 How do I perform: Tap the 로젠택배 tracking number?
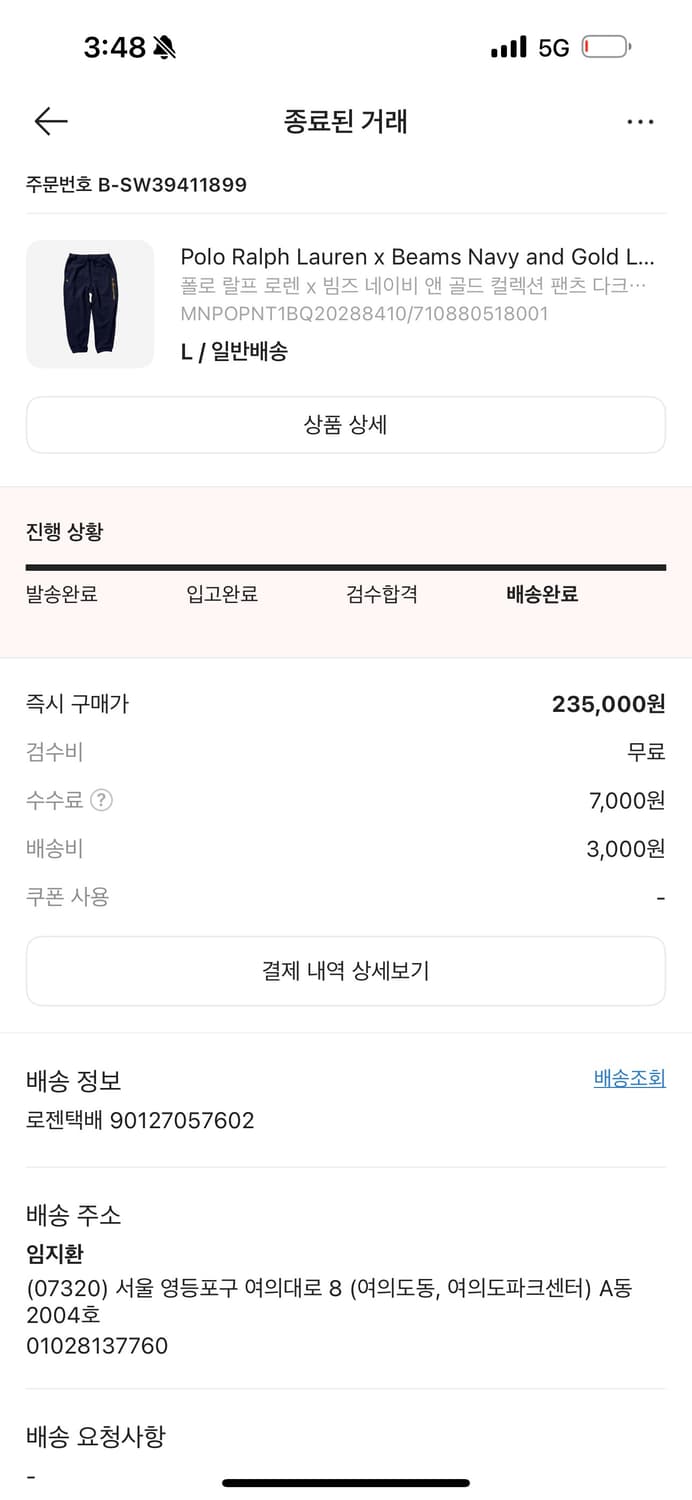pyautogui.click(x=140, y=1121)
